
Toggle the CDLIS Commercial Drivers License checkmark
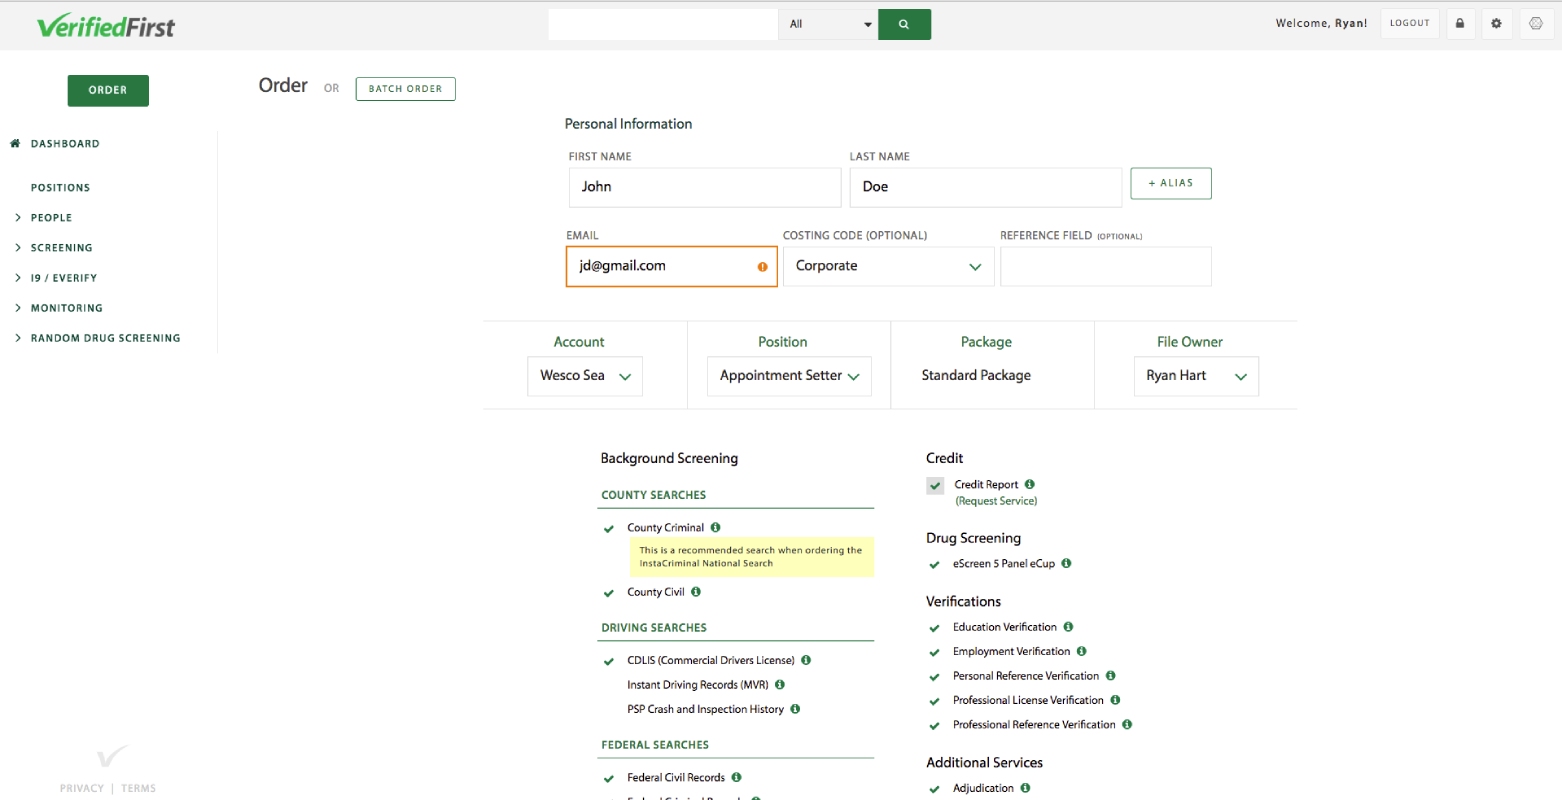(x=608, y=661)
